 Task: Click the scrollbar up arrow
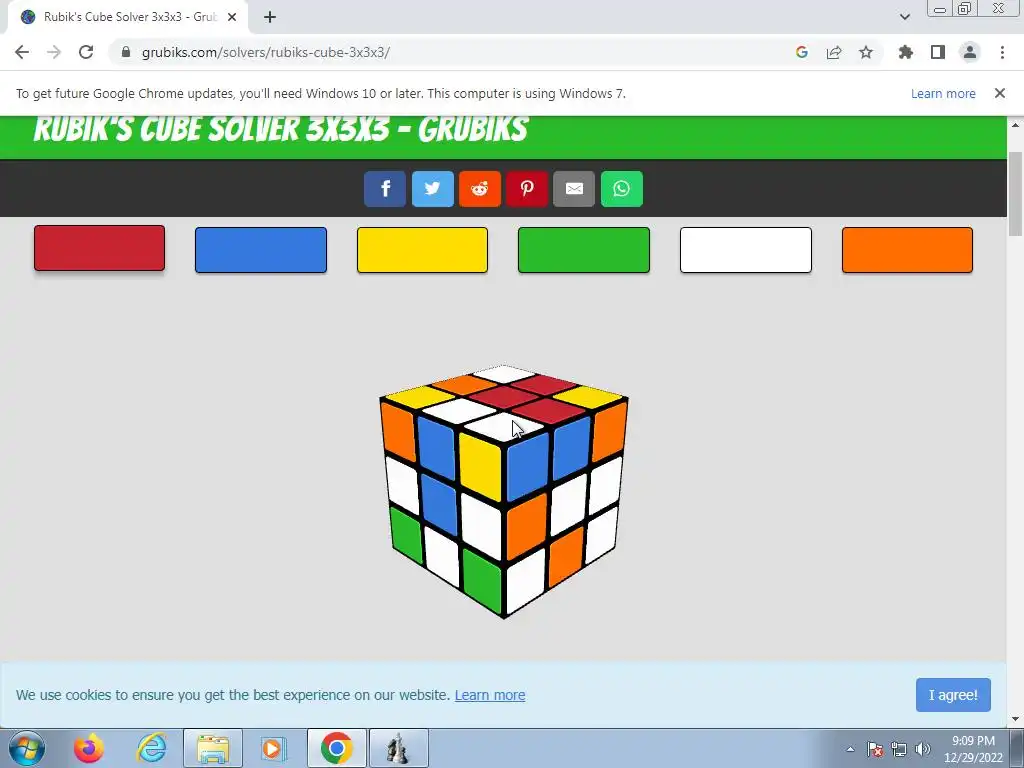click(x=1016, y=125)
